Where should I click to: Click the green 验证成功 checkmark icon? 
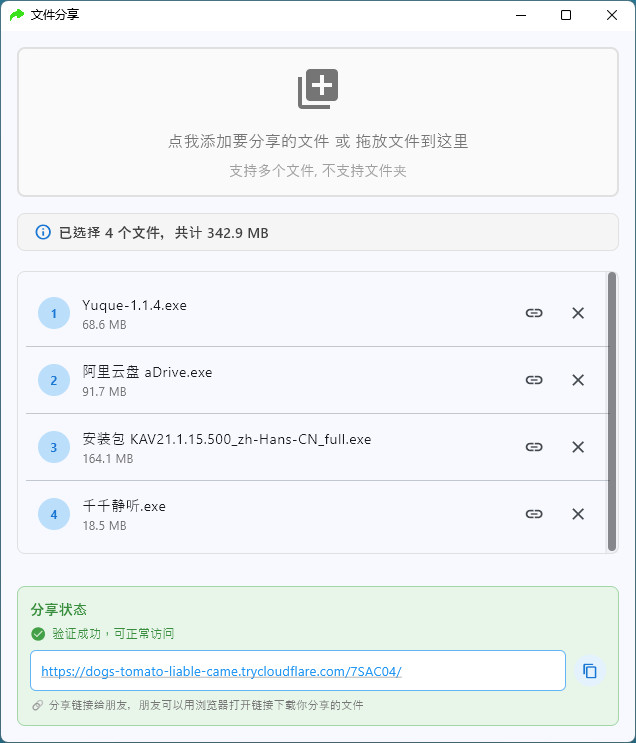click(38, 633)
